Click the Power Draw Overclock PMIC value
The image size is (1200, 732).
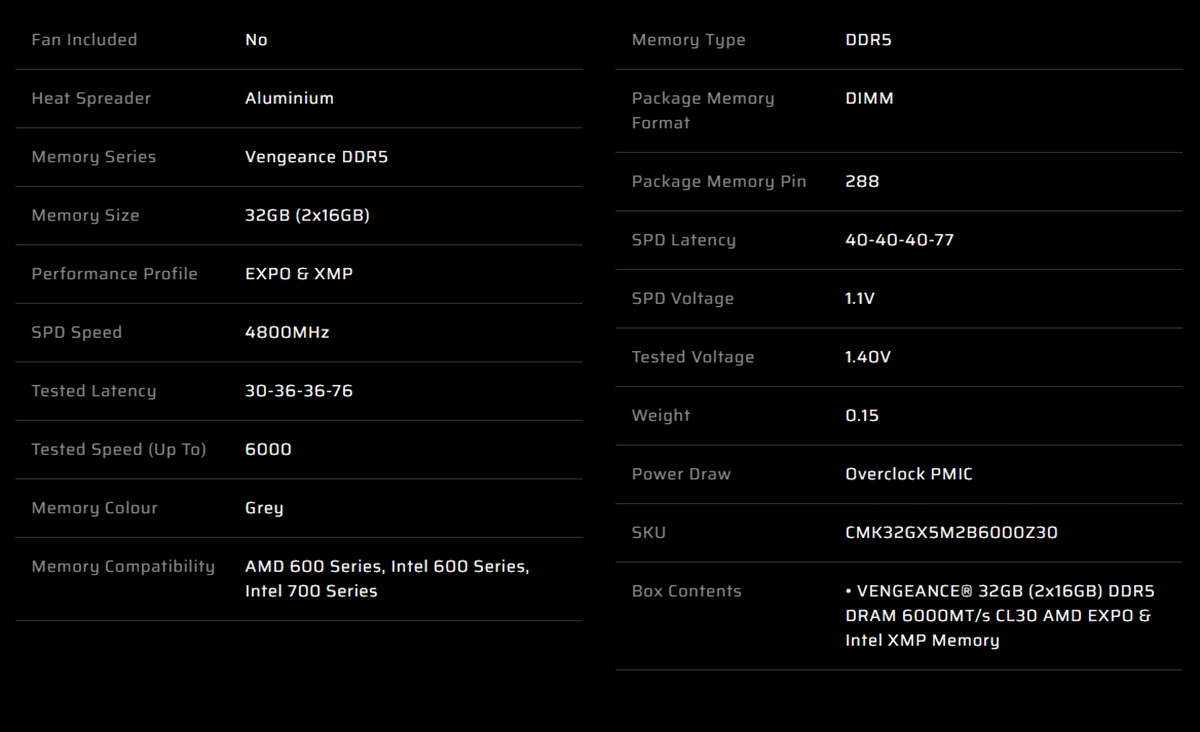(x=909, y=474)
